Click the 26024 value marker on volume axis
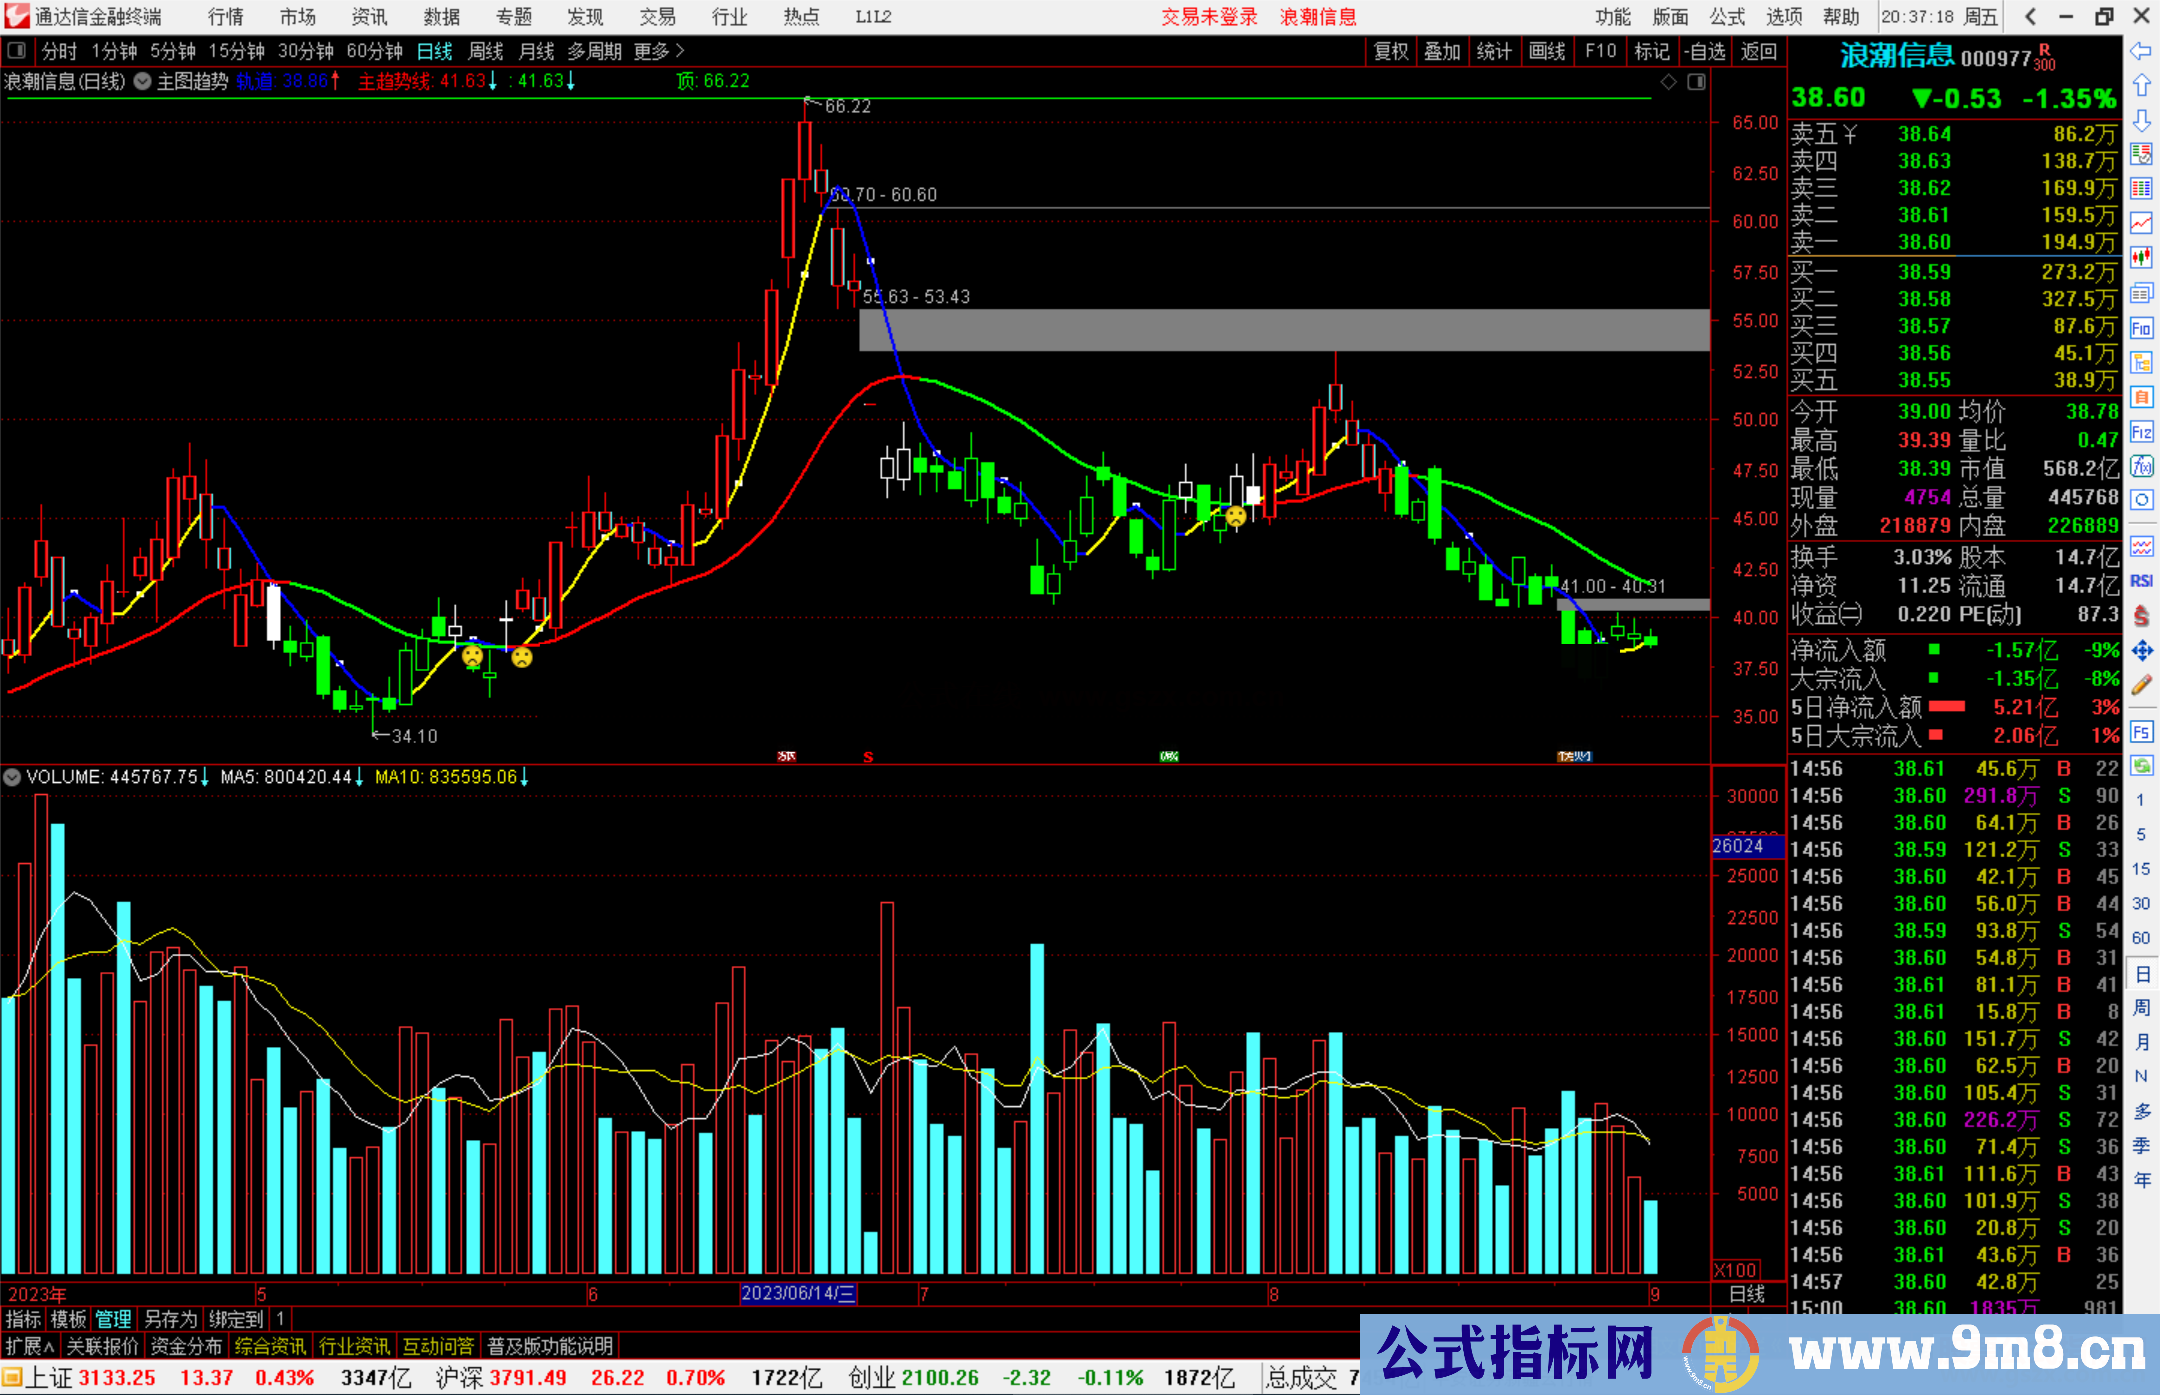This screenshot has width=2160, height=1395. 1747,846
